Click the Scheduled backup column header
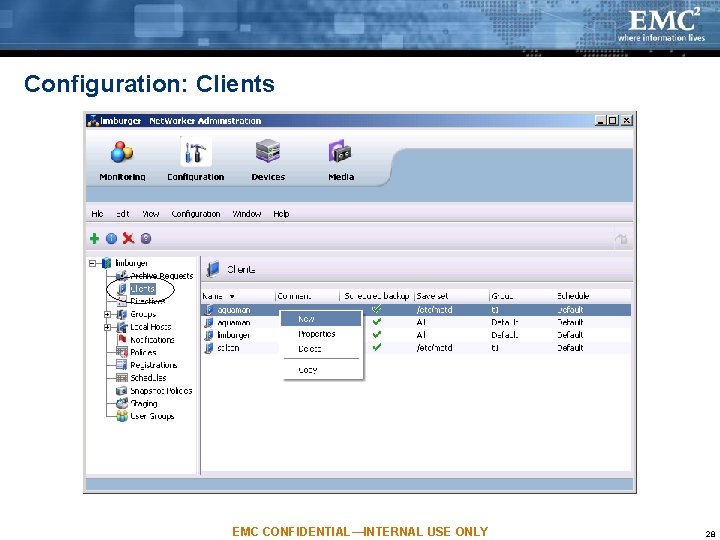The width and height of the screenshot is (720, 540). click(x=377, y=296)
